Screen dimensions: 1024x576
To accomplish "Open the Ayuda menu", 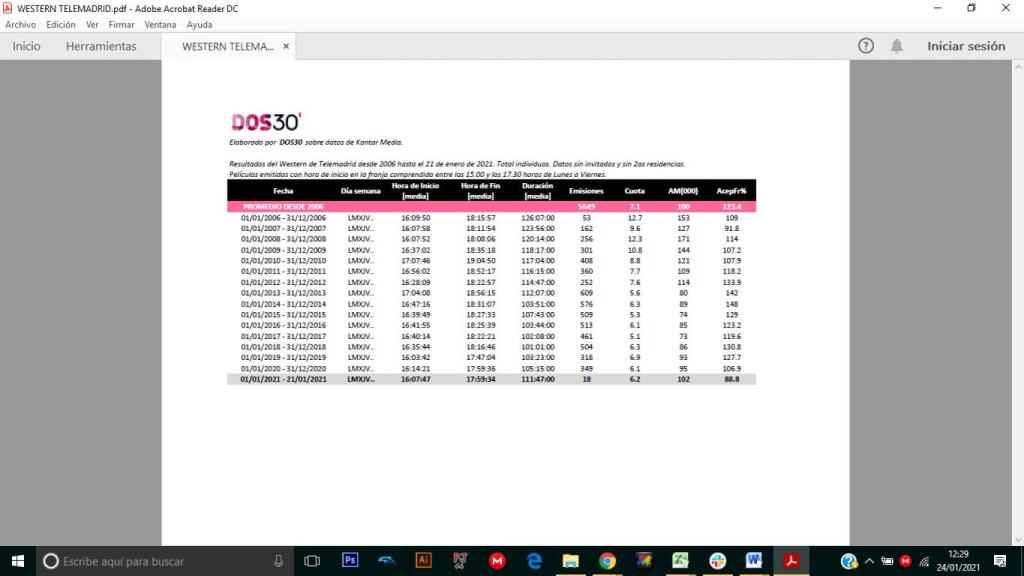I will click(199, 25).
